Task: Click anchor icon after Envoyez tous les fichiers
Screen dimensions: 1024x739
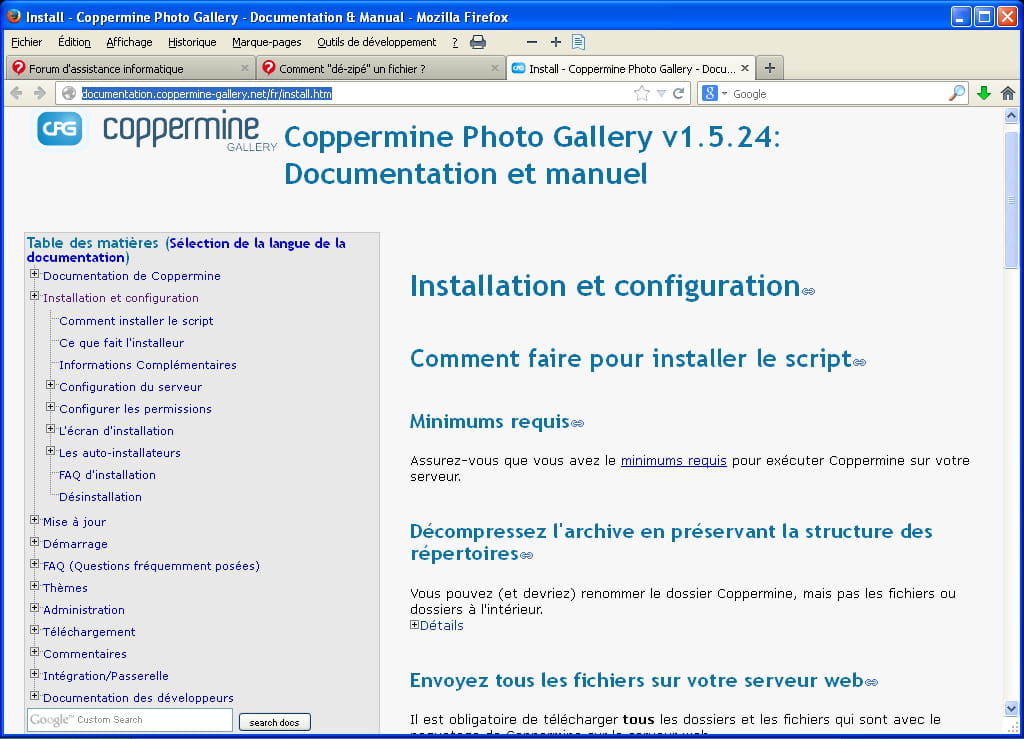Action: (871, 683)
